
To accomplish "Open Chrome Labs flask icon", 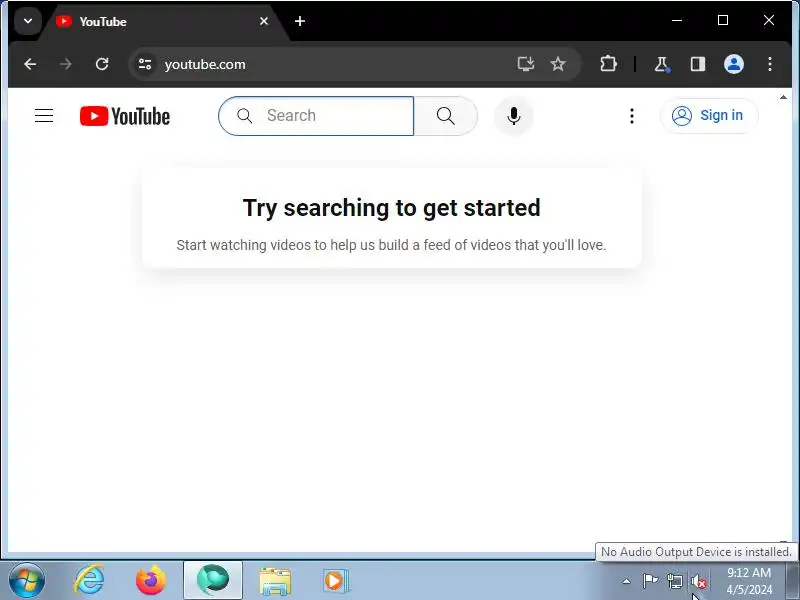I will click(x=662, y=64).
